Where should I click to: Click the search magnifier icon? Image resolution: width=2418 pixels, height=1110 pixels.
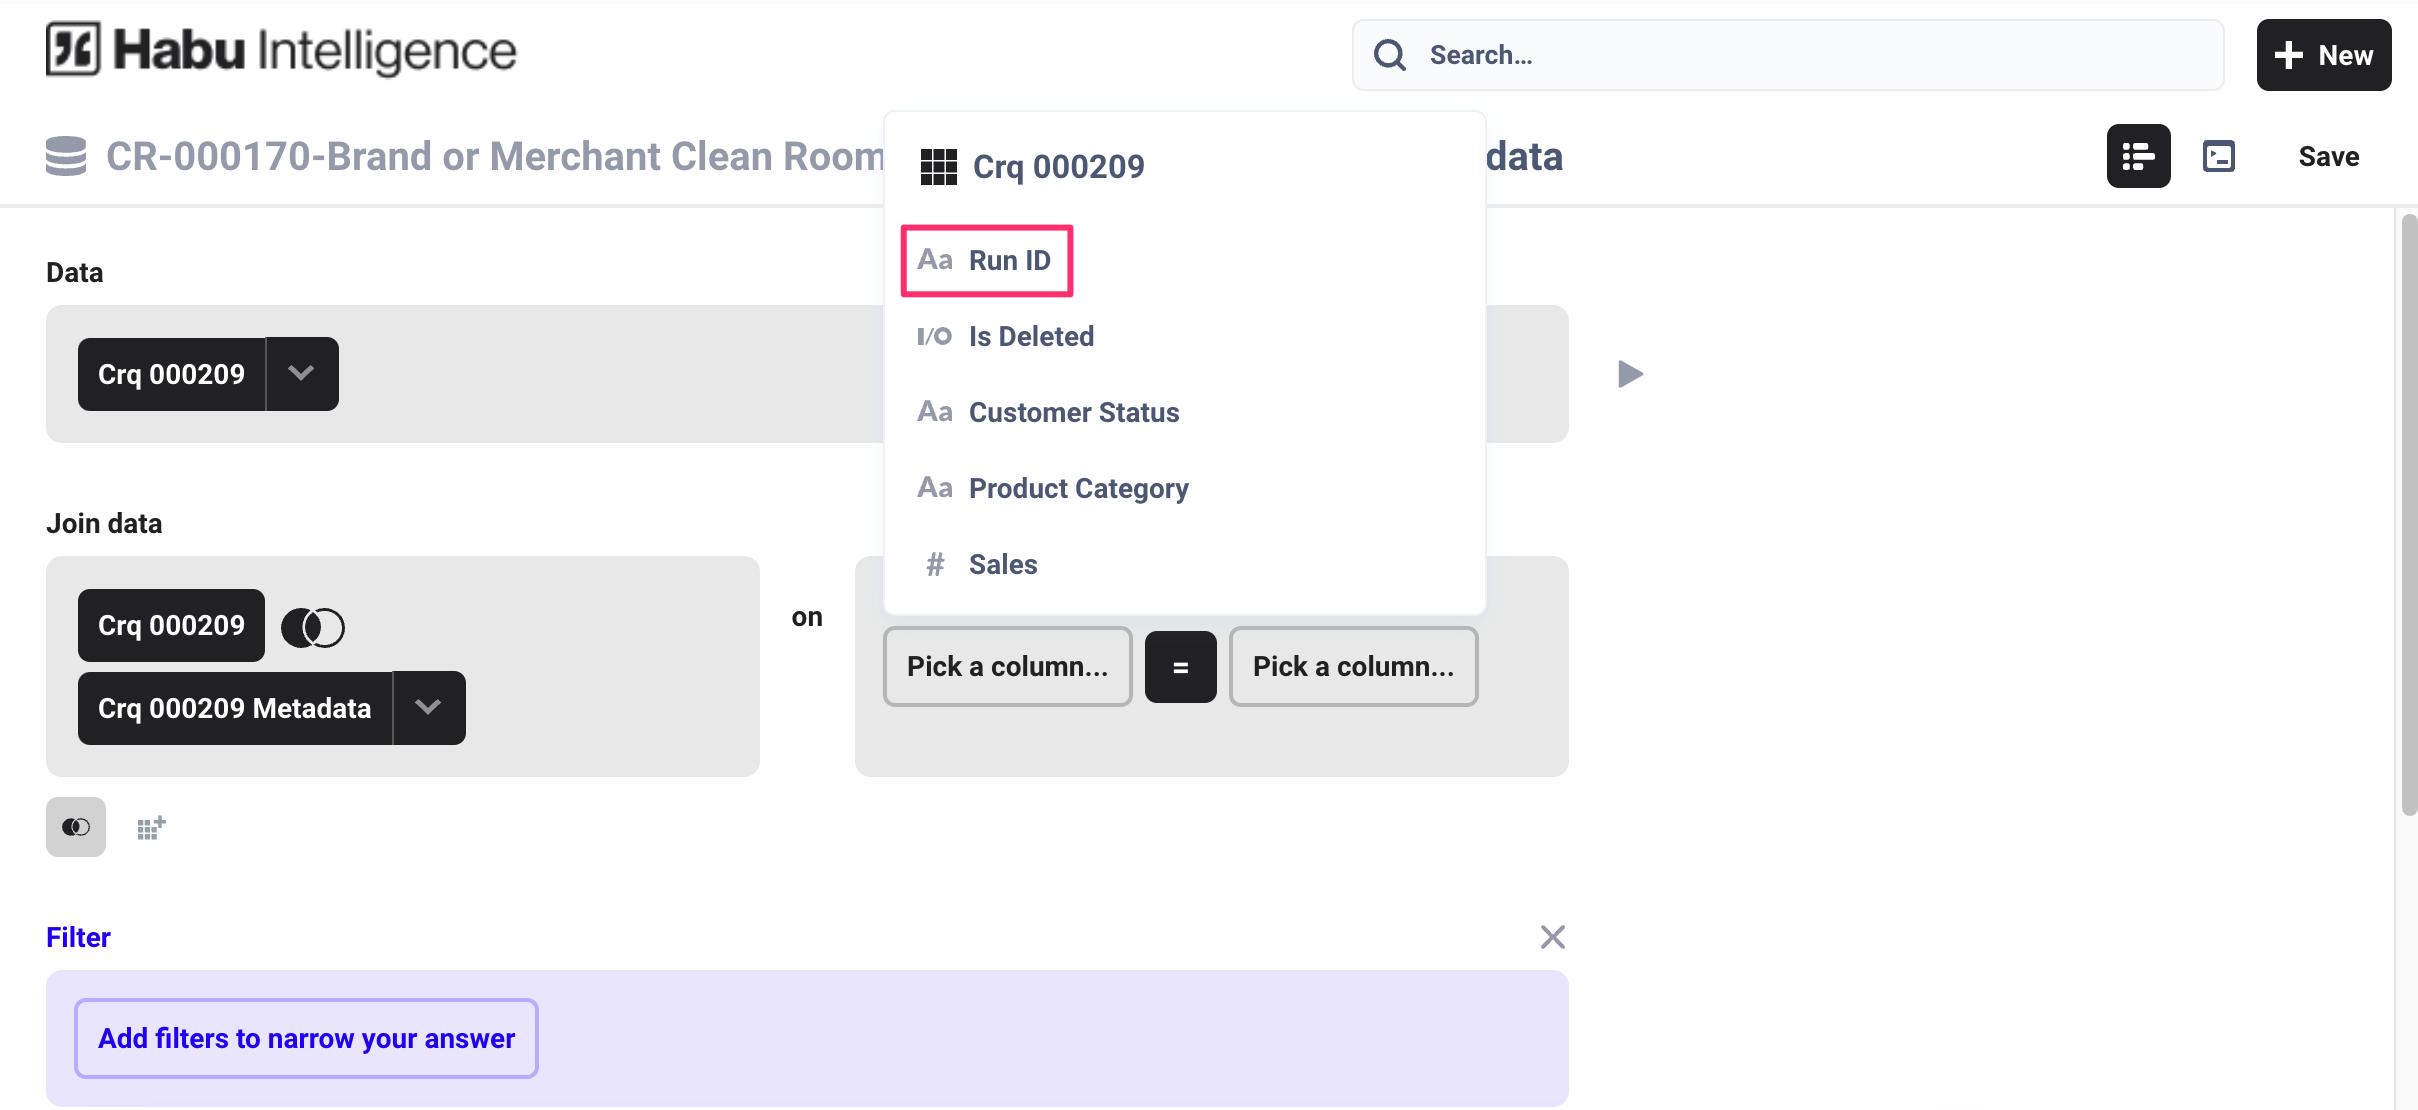(1389, 55)
